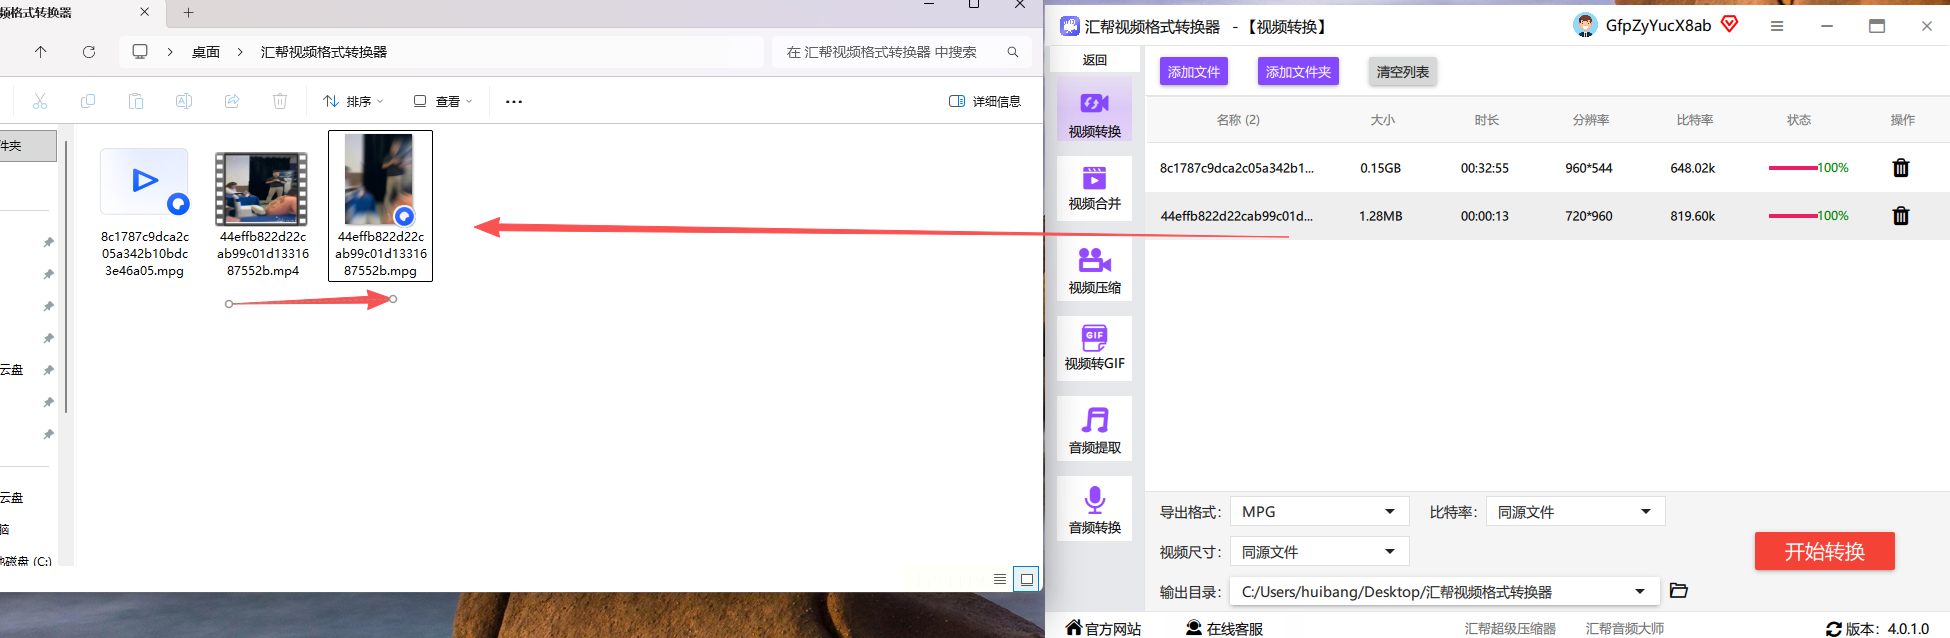The image size is (1950, 638).
Task: Click 汇帮视频格式转换器 breadcrumb in address bar
Action: (x=324, y=52)
